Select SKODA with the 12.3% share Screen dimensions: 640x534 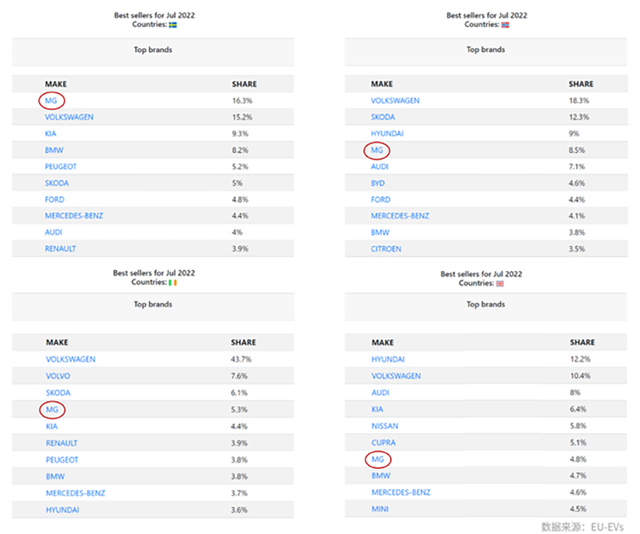383,117
